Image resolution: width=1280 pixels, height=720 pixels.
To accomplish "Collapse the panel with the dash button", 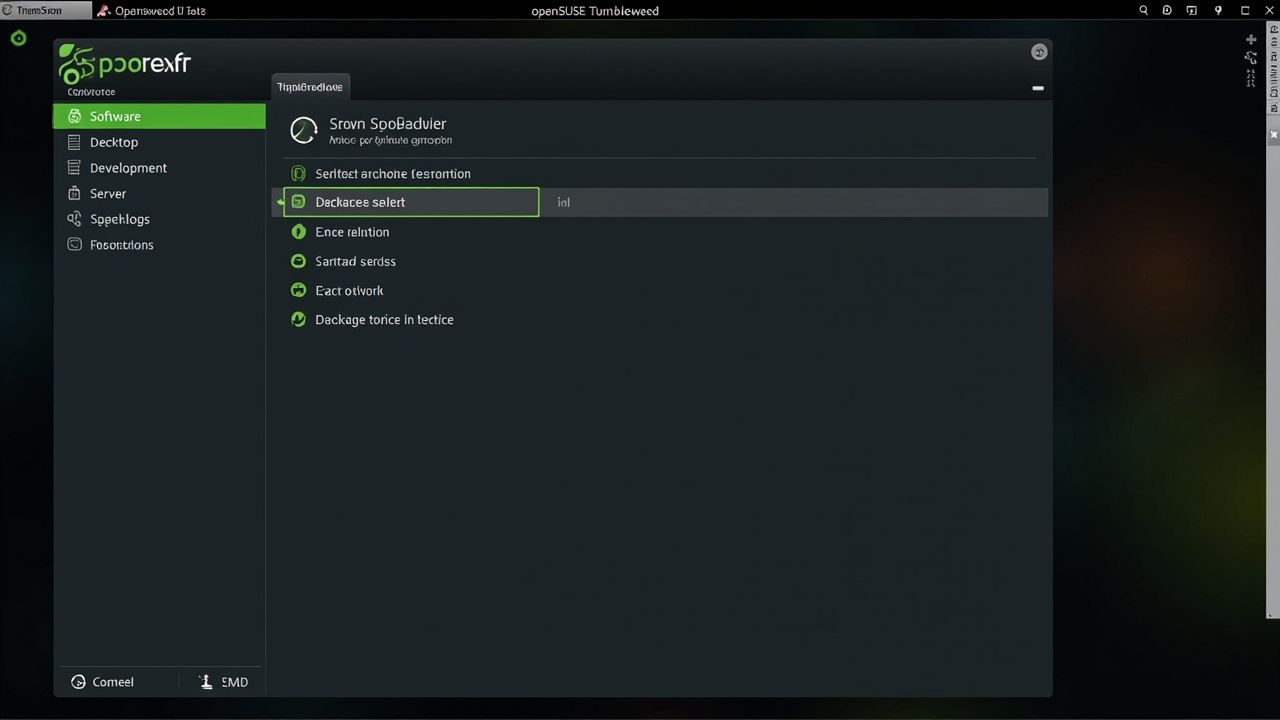I will point(1038,88).
